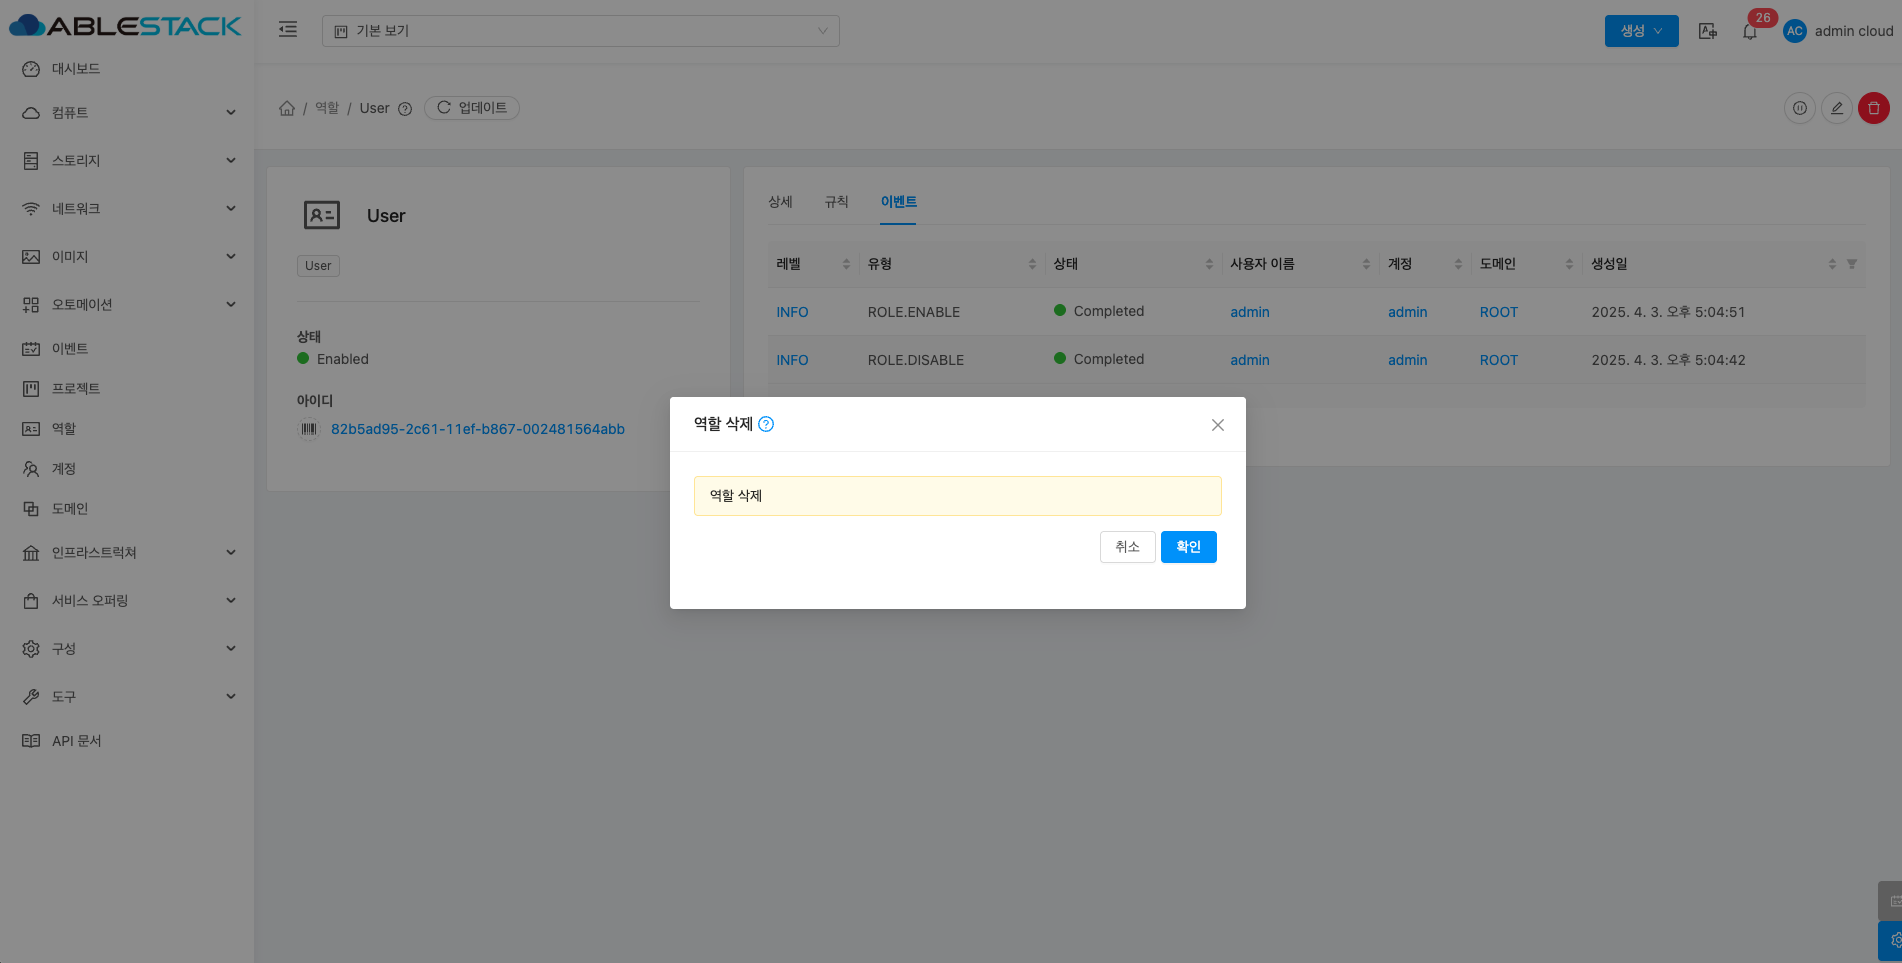Screen dimensions: 1902x963
Task: Confirm role deletion with 확인 button
Action: click(1188, 547)
